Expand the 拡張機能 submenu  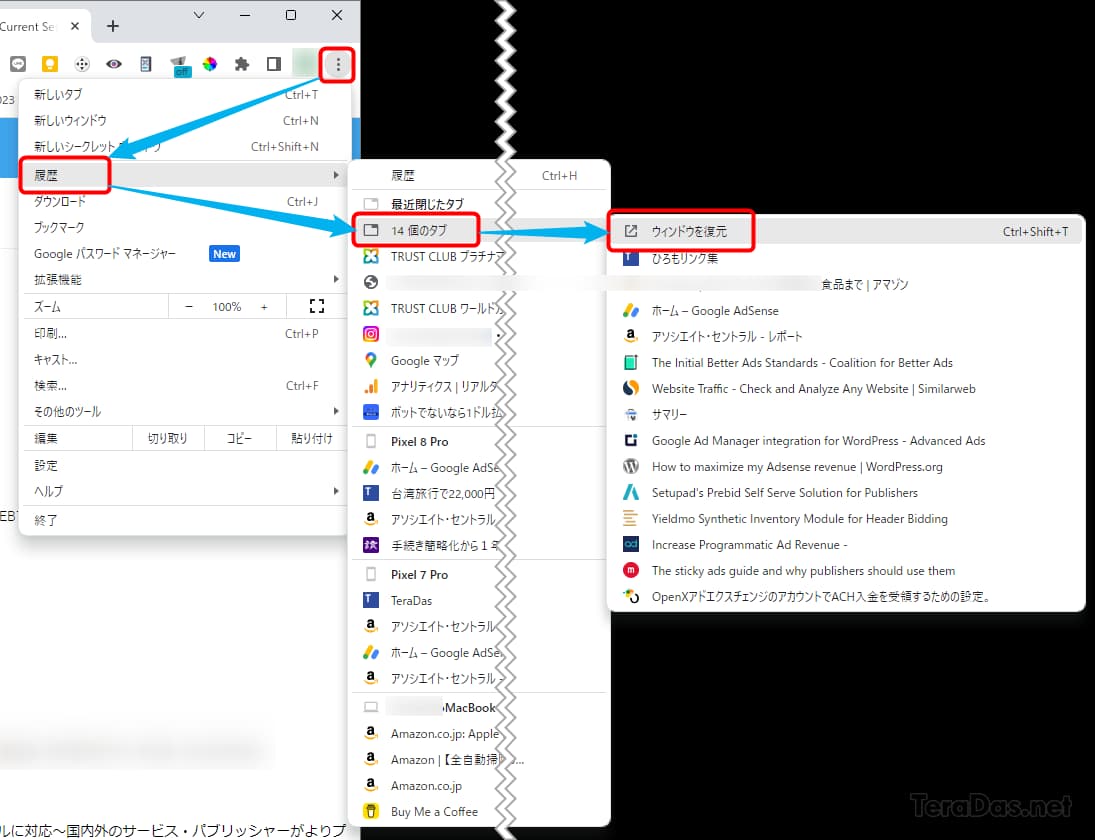pyautogui.click(x=183, y=280)
